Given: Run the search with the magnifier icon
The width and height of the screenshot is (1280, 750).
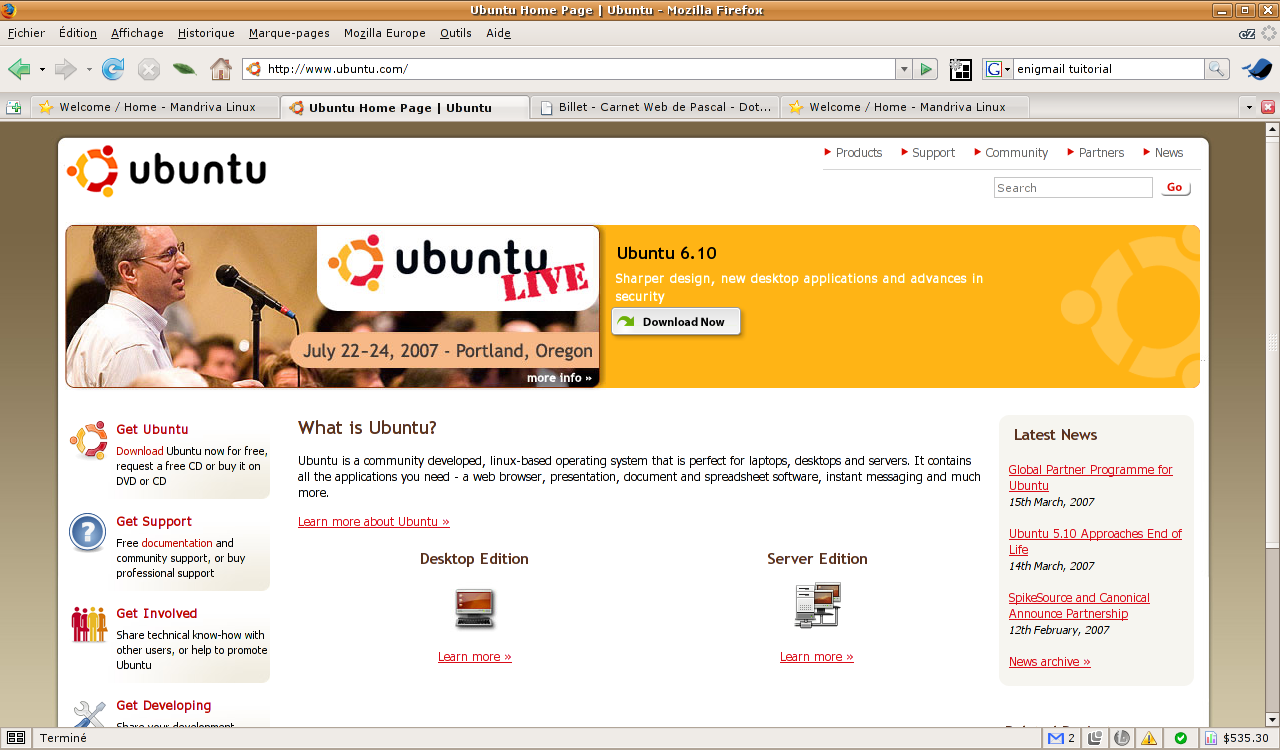Looking at the screenshot, I should coord(1217,69).
